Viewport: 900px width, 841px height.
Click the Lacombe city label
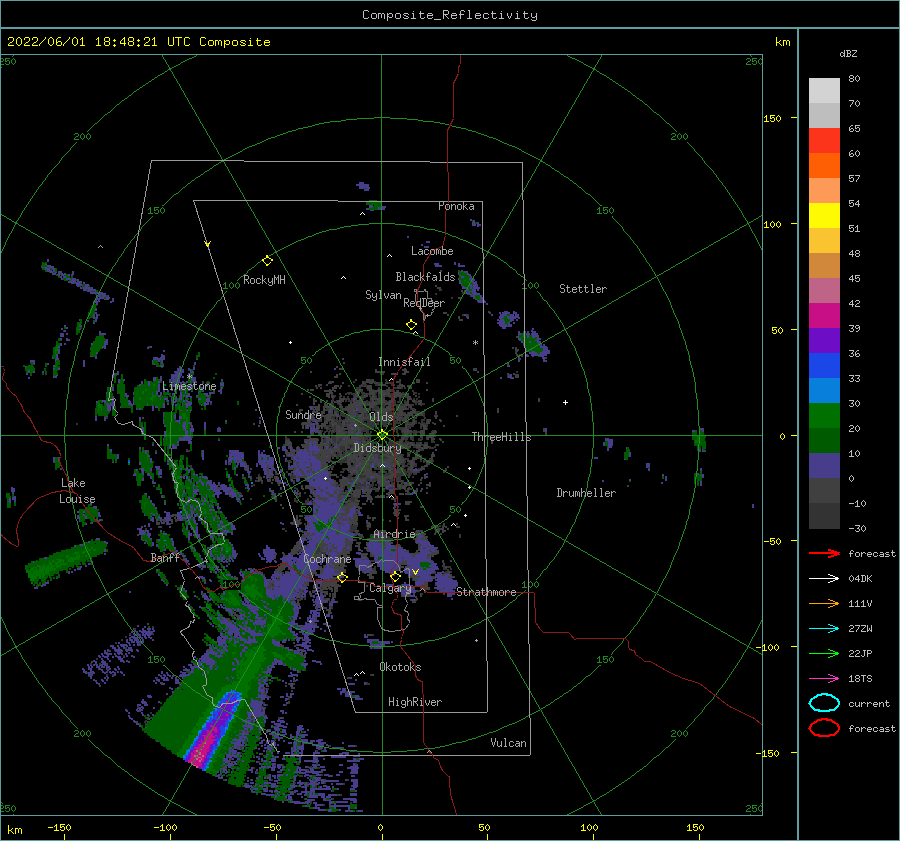click(432, 251)
